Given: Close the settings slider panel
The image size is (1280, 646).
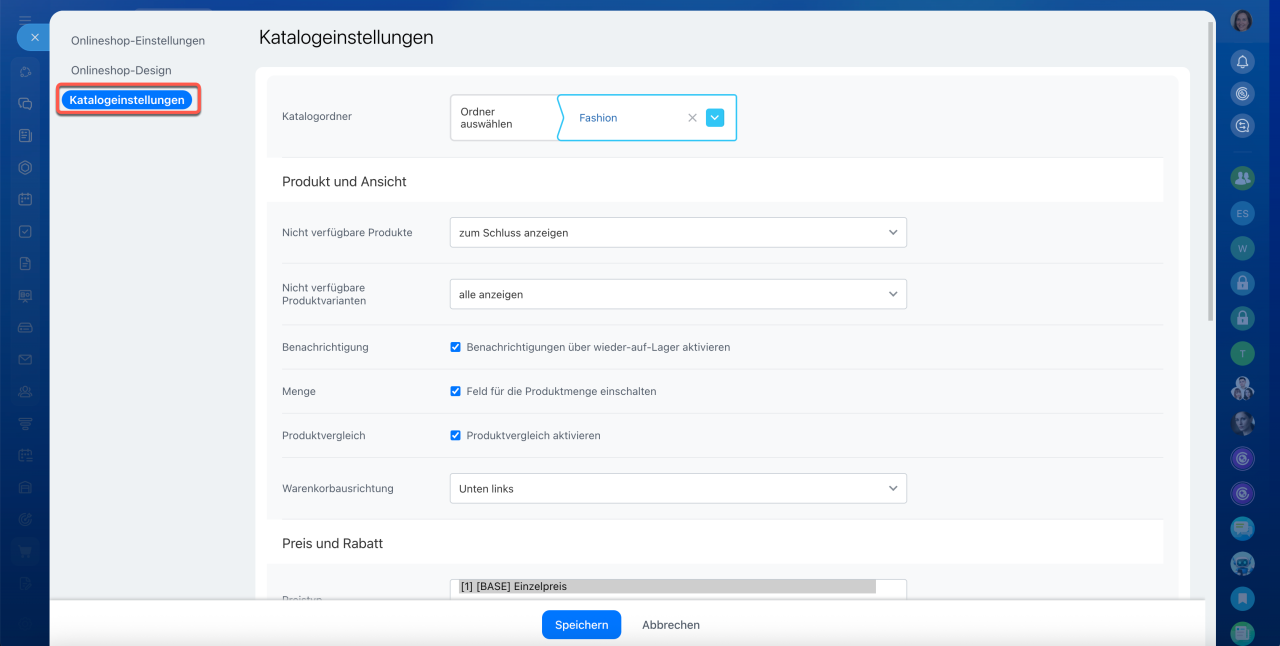Looking at the screenshot, I should [34, 37].
